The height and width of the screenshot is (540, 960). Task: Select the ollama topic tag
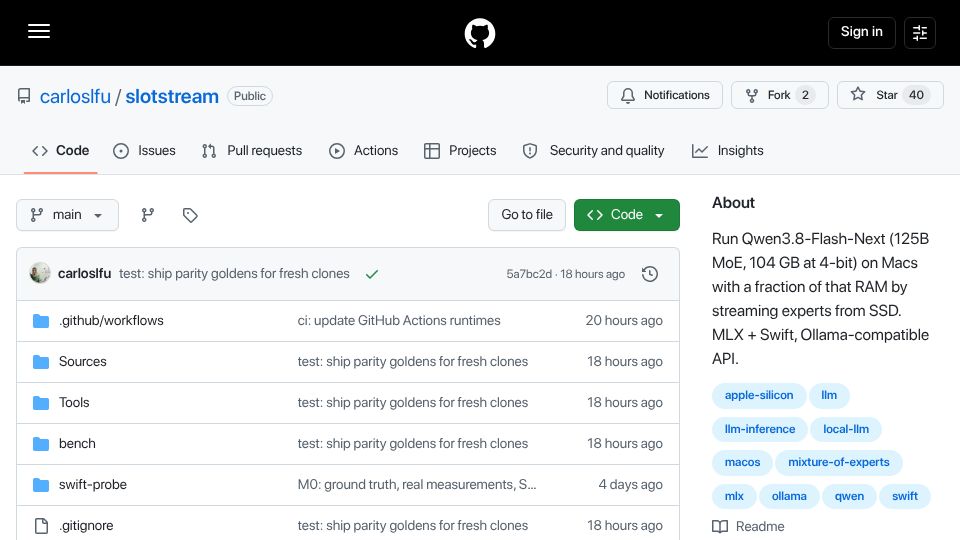pyautogui.click(x=789, y=496)
